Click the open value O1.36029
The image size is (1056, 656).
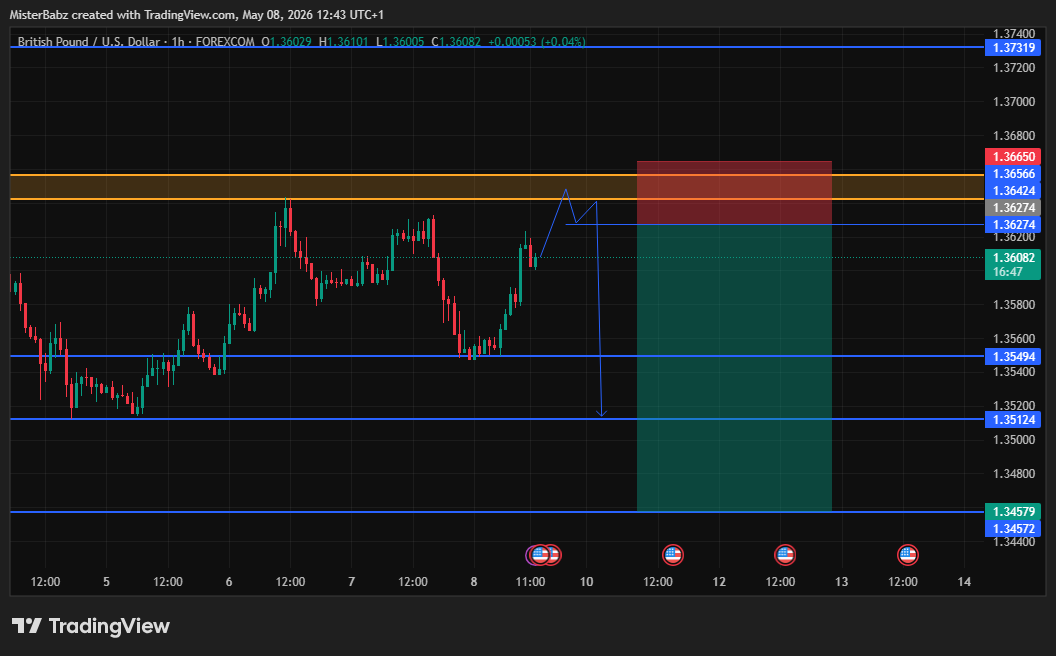tap(286, 42)
